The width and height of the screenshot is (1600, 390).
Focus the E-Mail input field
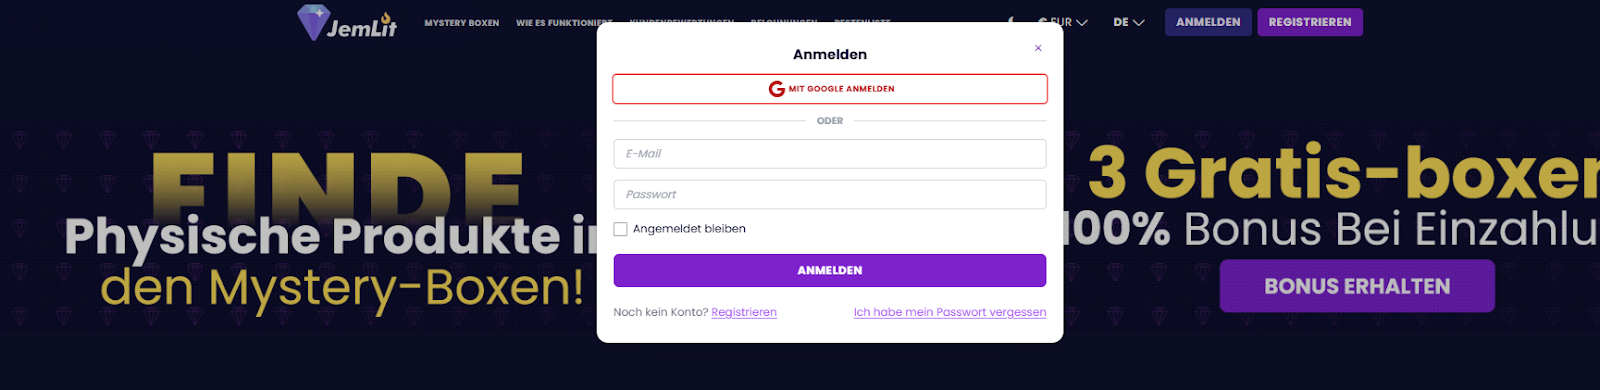(x=830, y=154)
